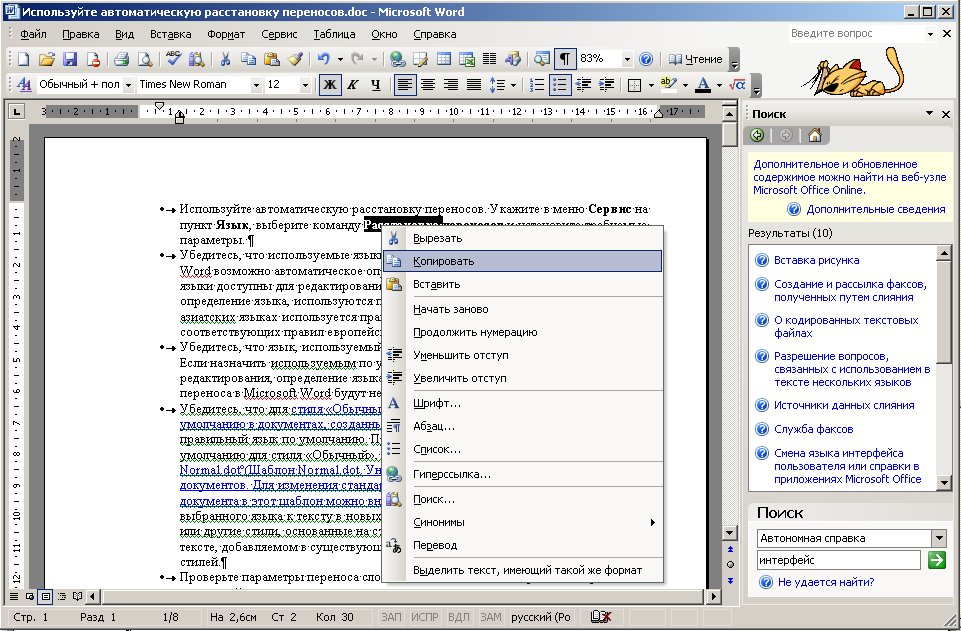961x631 pixels.
Task: Open print preview from the toolbar
Action: 145,59
